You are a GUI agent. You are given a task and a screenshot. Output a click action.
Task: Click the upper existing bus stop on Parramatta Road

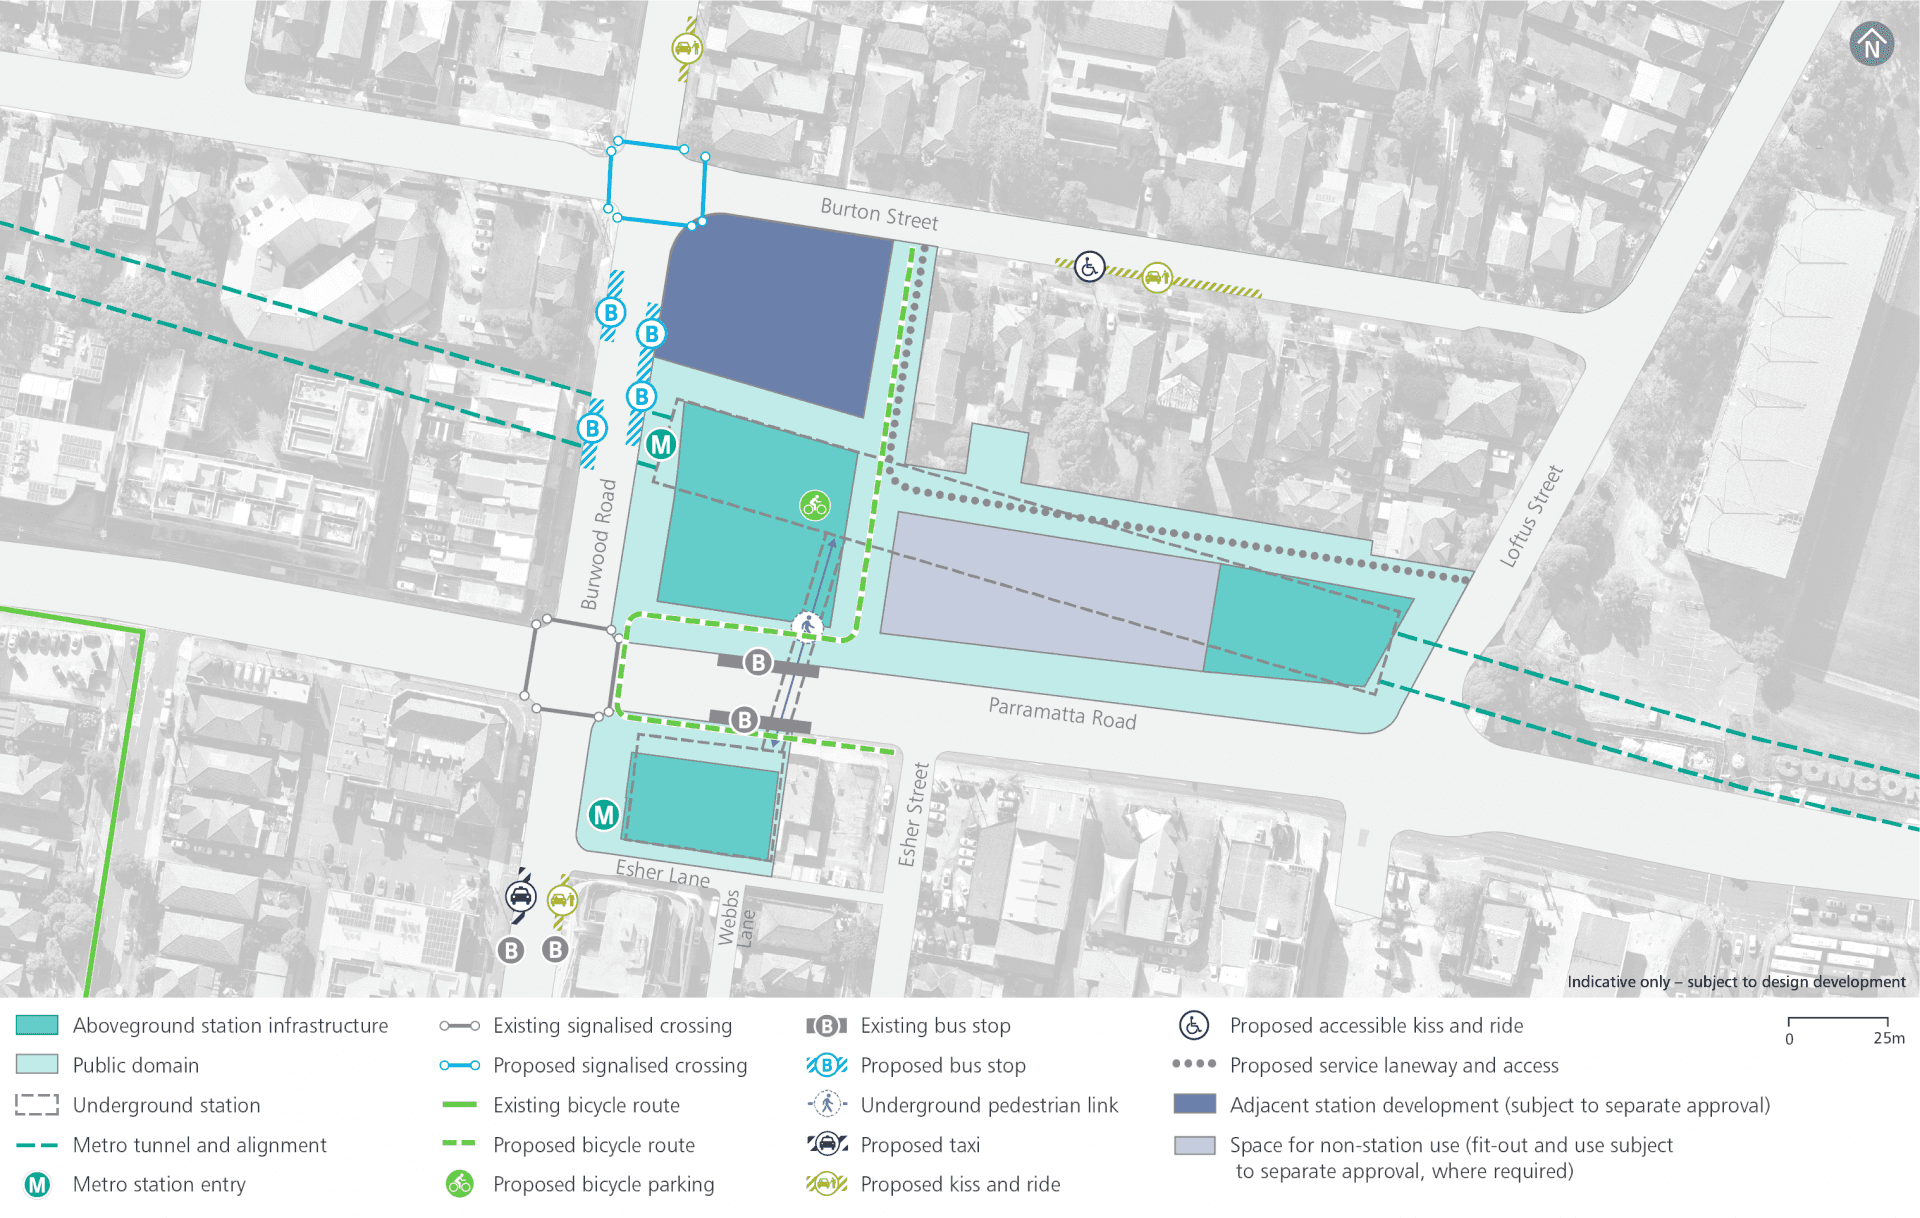tap(758, 662)
